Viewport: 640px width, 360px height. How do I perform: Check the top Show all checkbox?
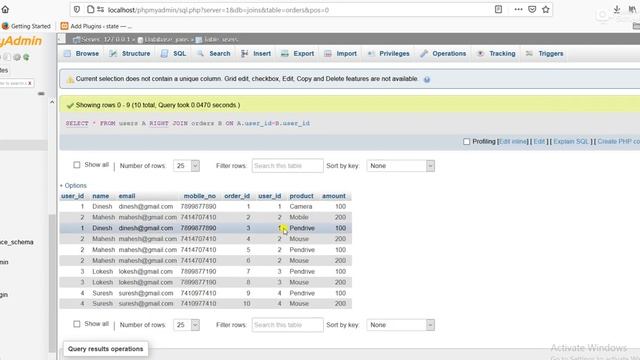click(x=77, y=165)
